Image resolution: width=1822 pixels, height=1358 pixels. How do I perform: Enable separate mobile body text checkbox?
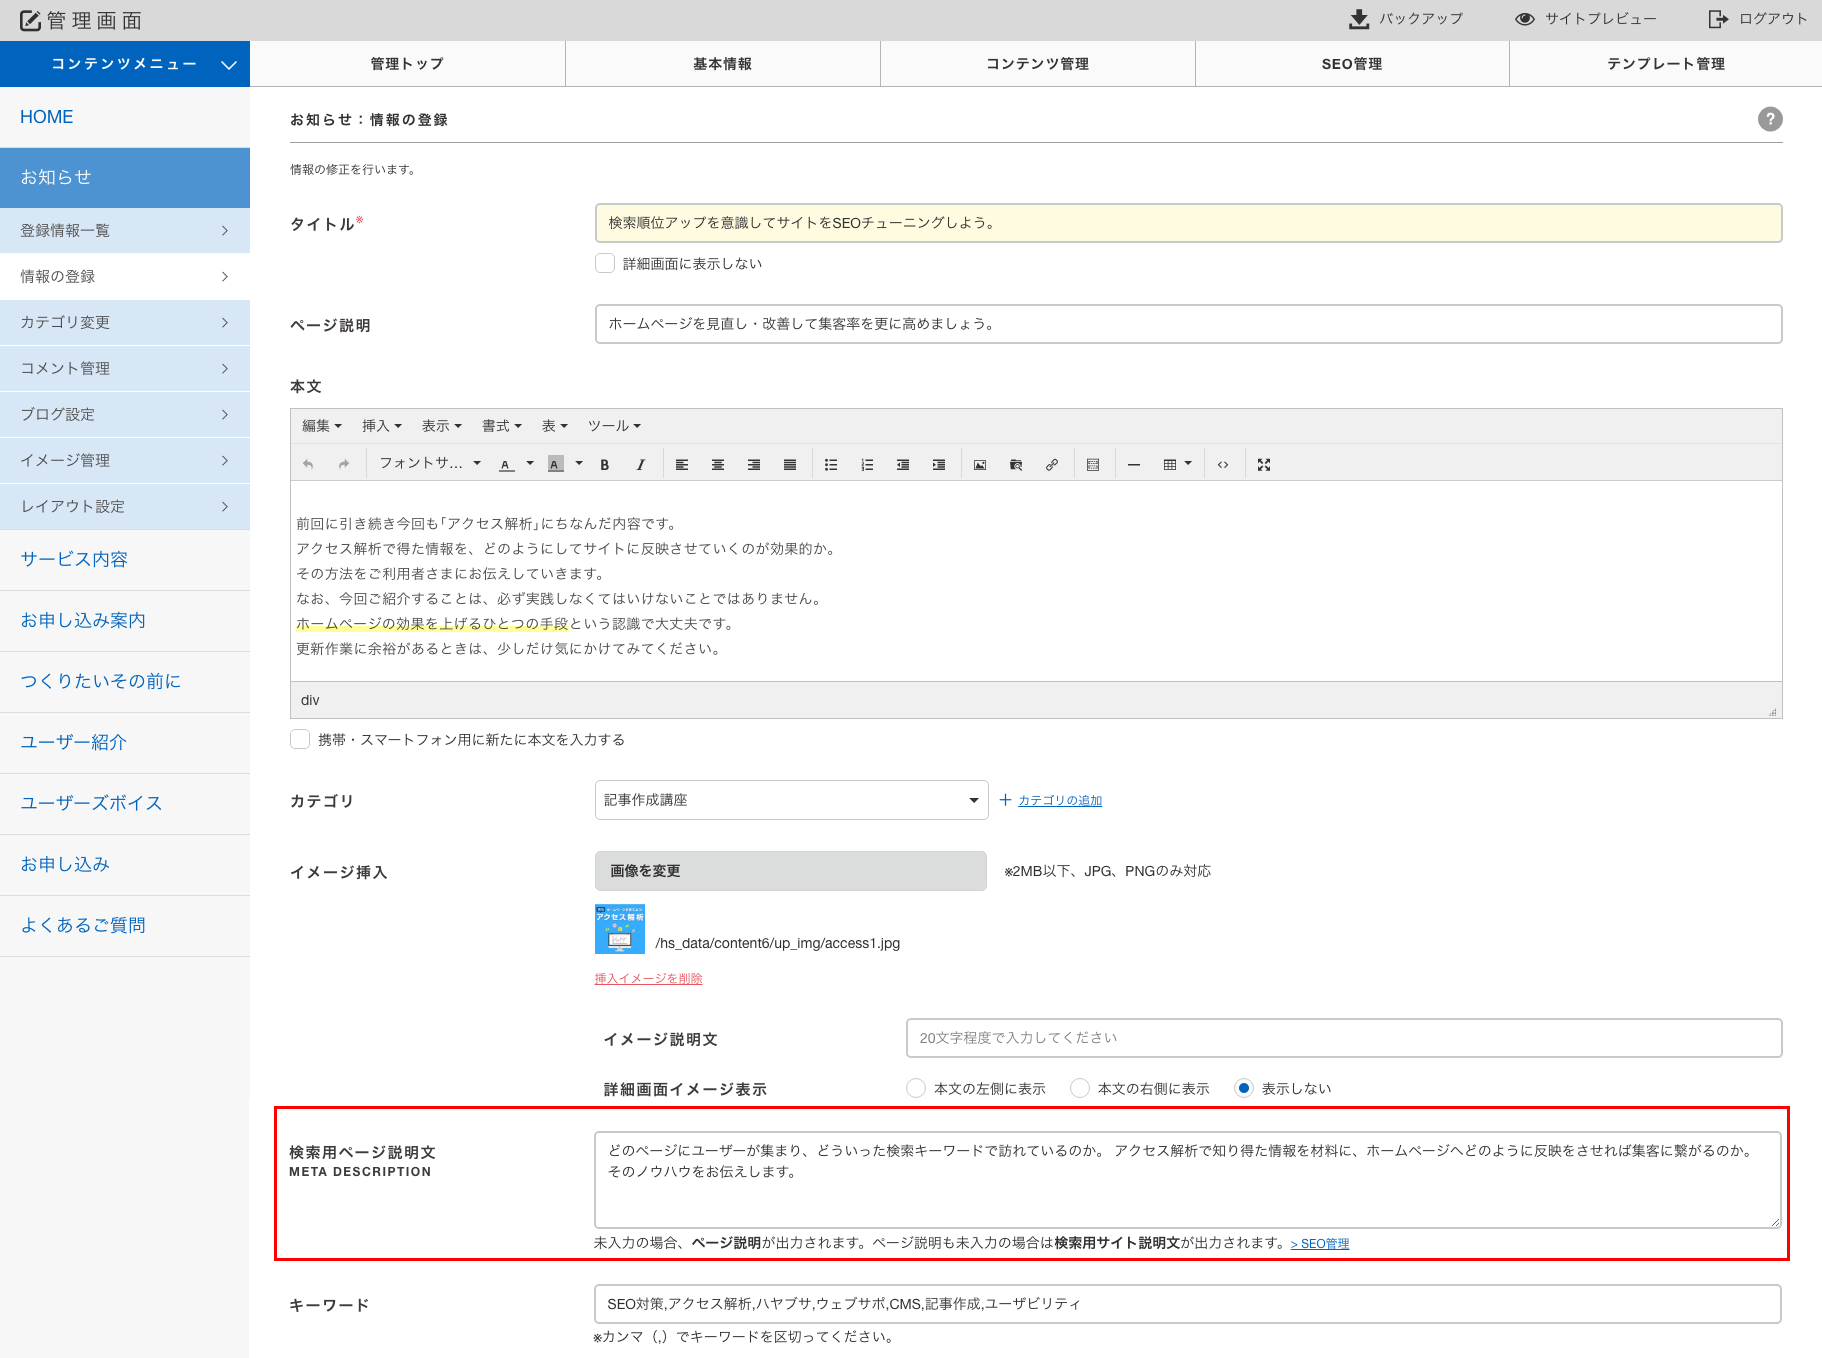click(300, 739)
